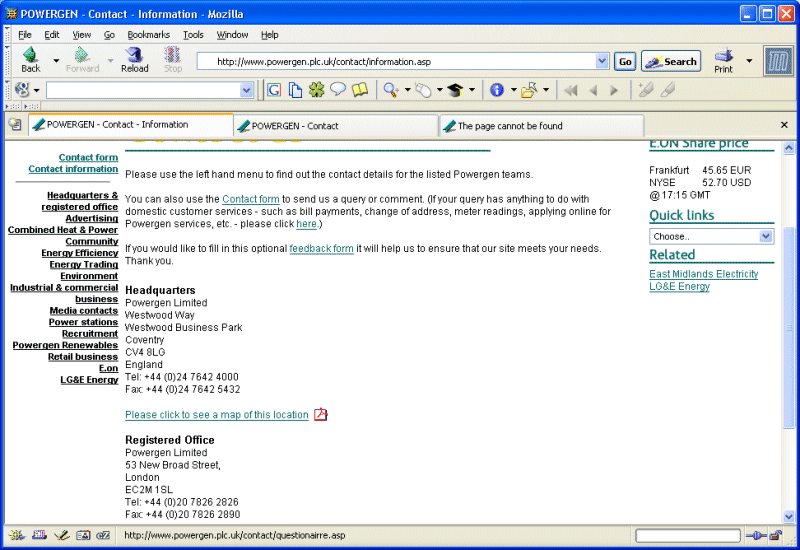Click the mouse pointer icon in Googlebar
800x550 pixels.
[423, 90]
